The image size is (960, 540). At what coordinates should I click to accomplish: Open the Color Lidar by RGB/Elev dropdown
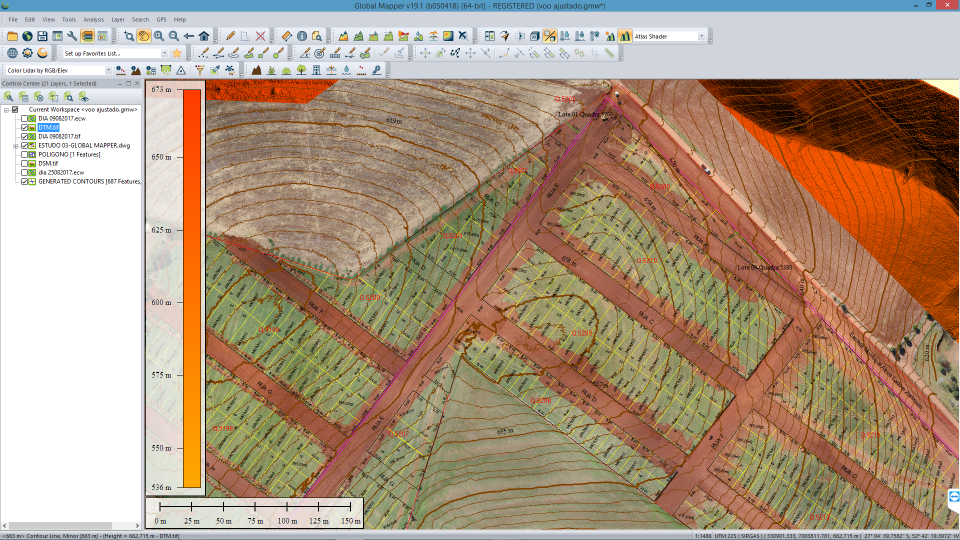(x=108, y=70)
